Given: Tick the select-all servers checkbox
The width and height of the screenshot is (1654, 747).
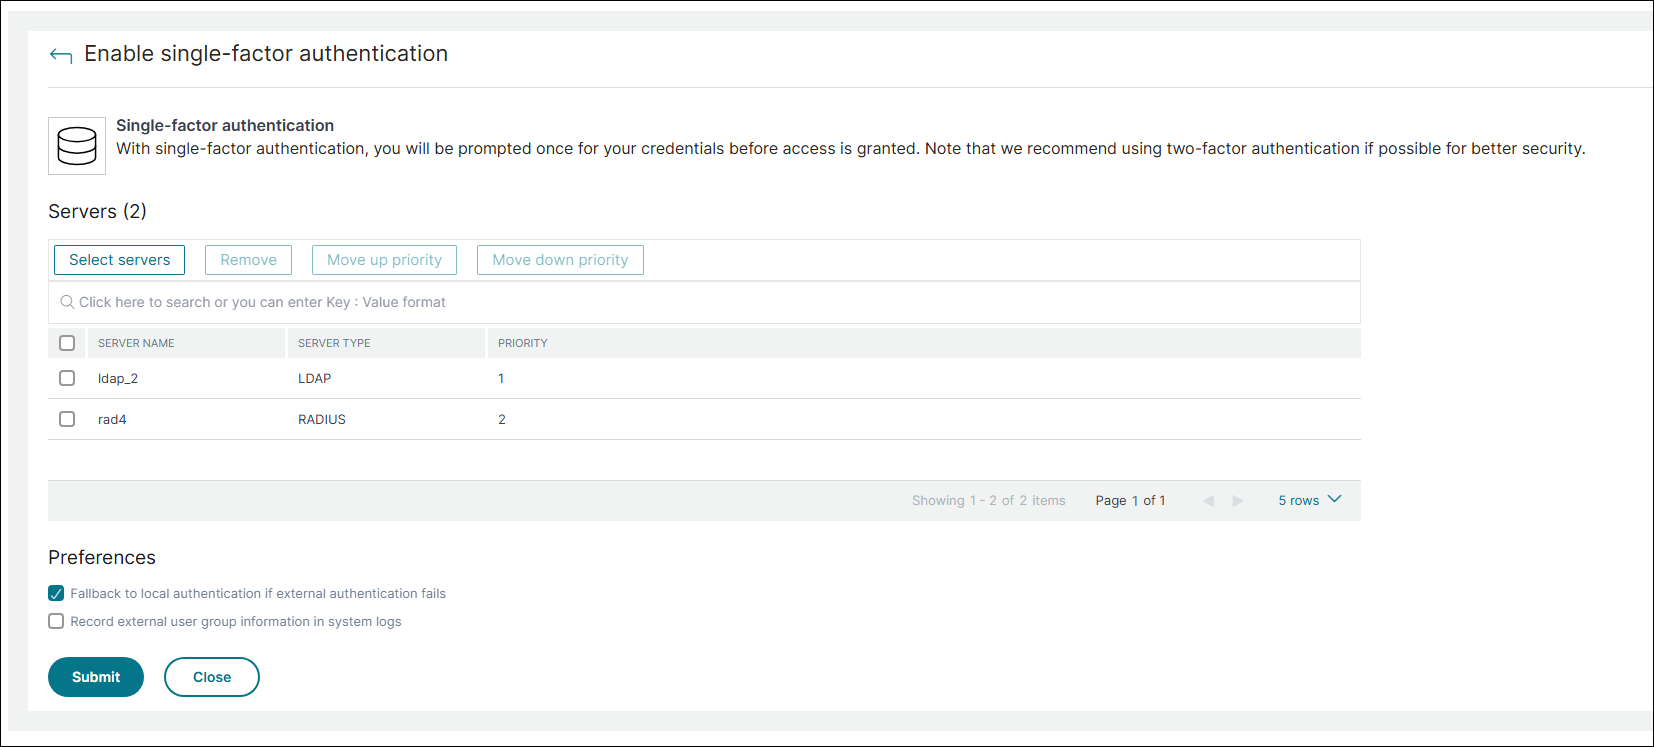Looking at the screenshot, I should click(x=67, y=343).
